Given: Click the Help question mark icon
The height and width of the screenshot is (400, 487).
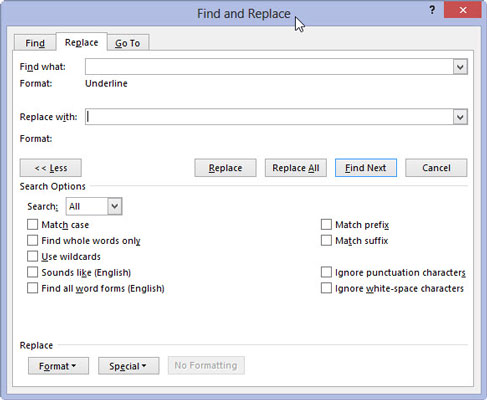Looking at the screenshot, I should [432, 10].
